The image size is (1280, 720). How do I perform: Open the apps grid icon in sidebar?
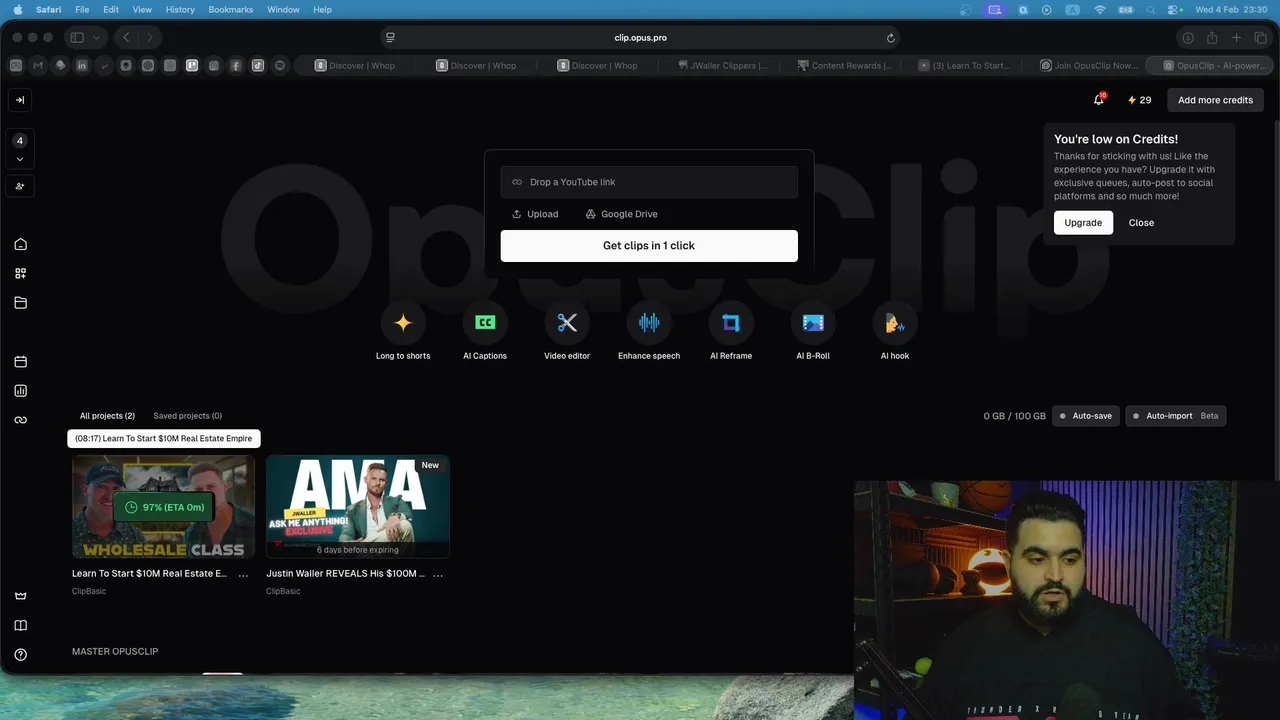tap(20, 273)
